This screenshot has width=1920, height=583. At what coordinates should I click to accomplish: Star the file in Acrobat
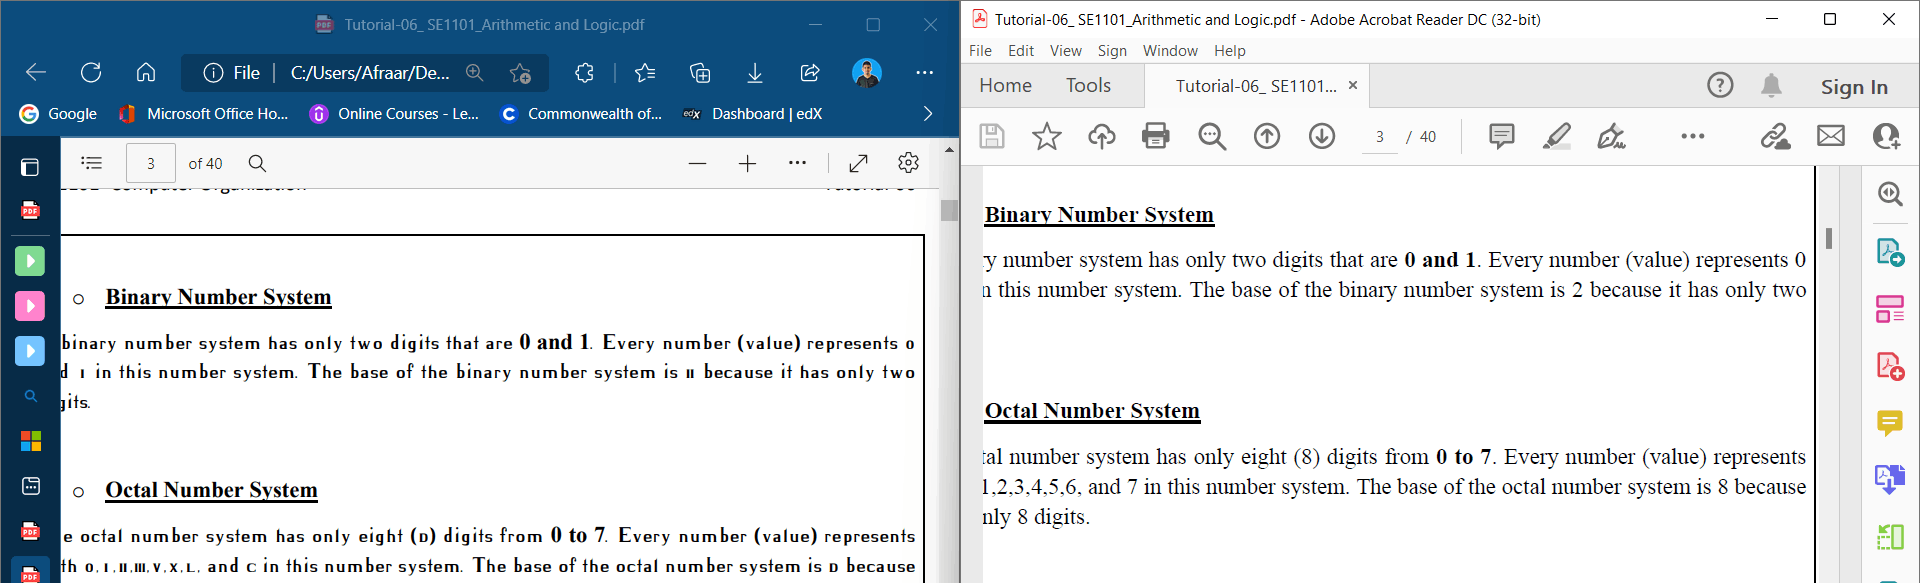(1046, 136)
